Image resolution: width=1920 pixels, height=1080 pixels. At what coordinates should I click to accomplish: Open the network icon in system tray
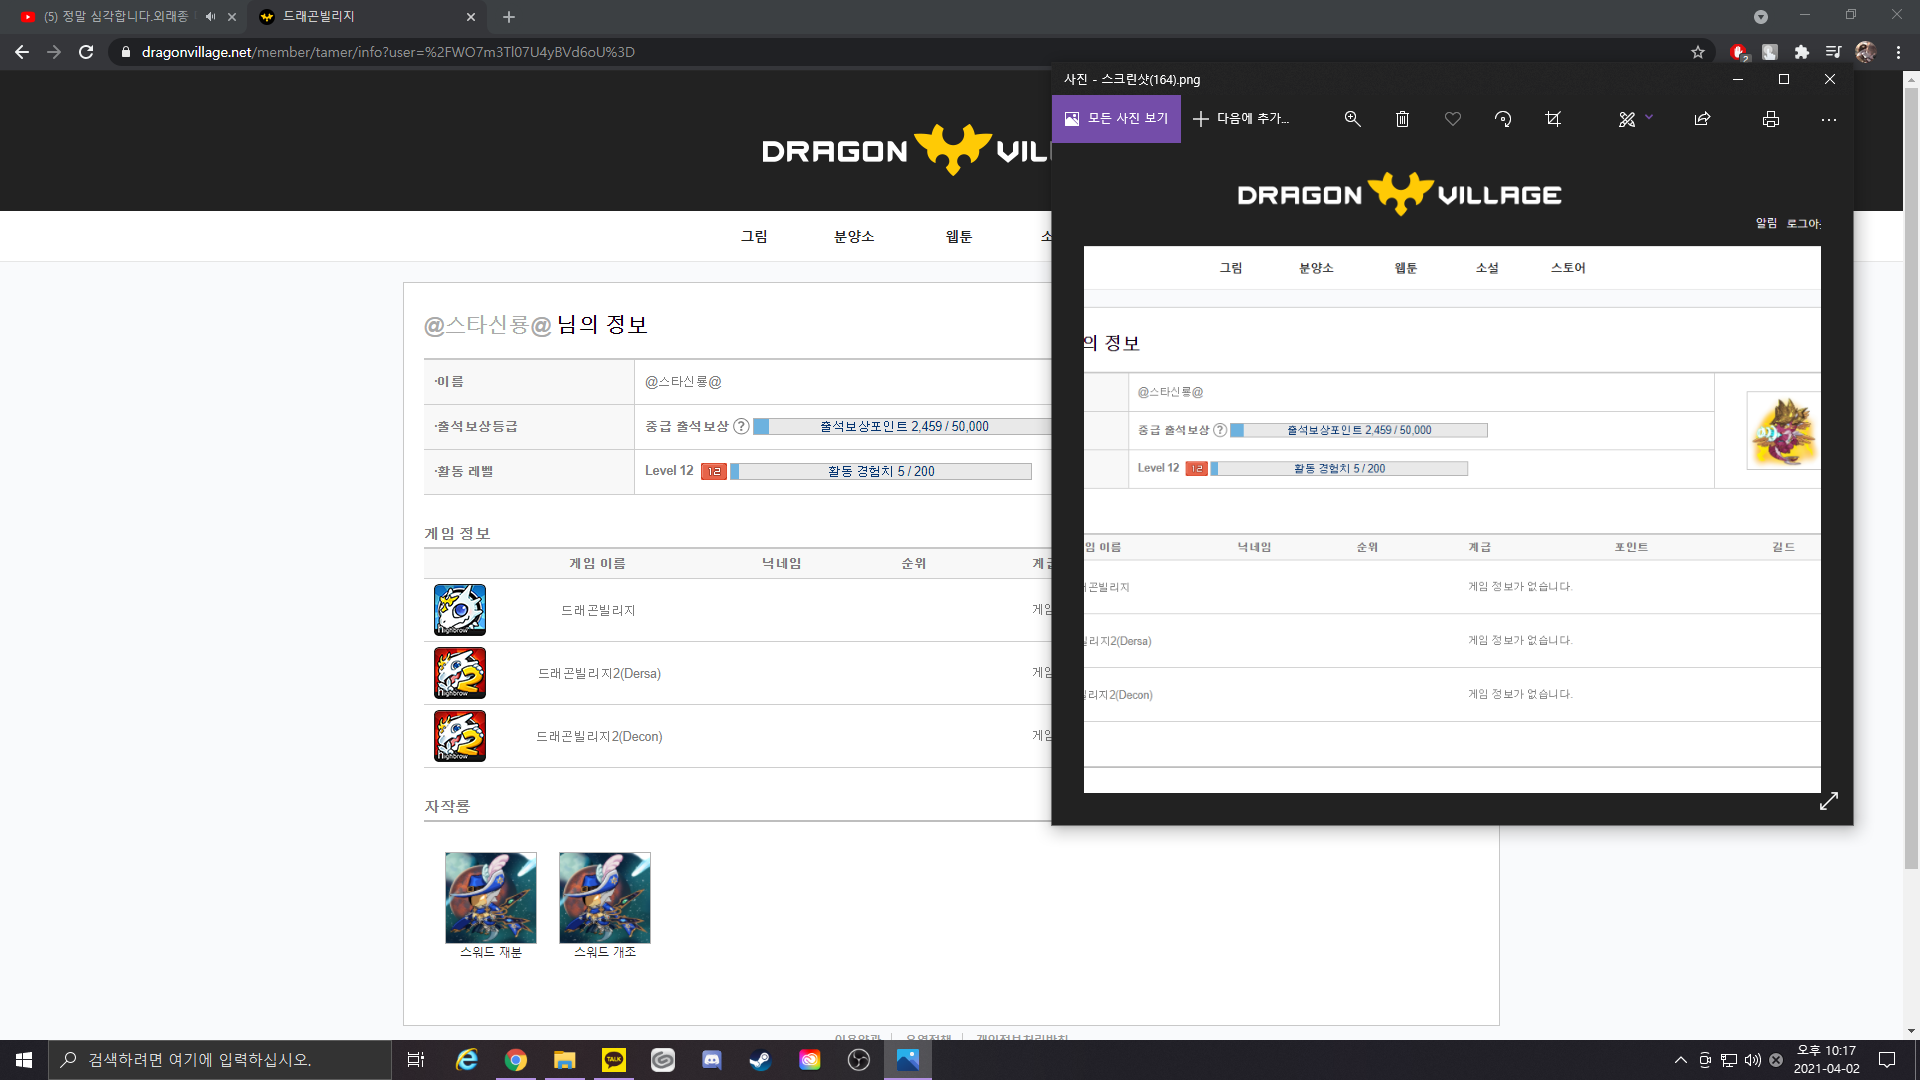pos(1729,1060)
